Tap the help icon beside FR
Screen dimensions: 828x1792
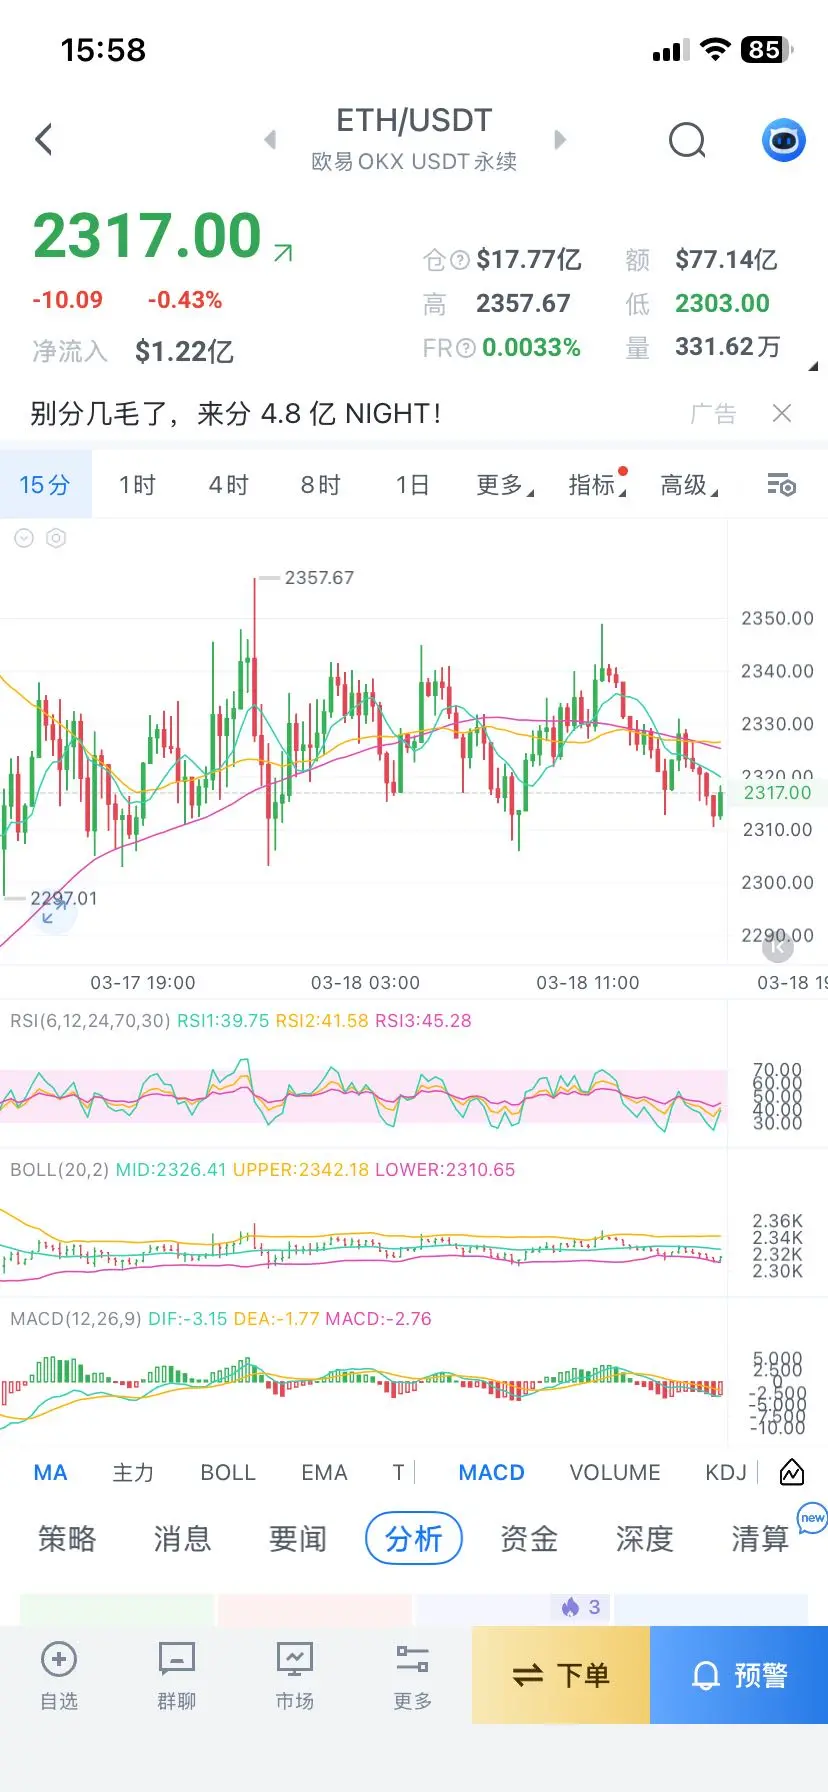[465, 348]
